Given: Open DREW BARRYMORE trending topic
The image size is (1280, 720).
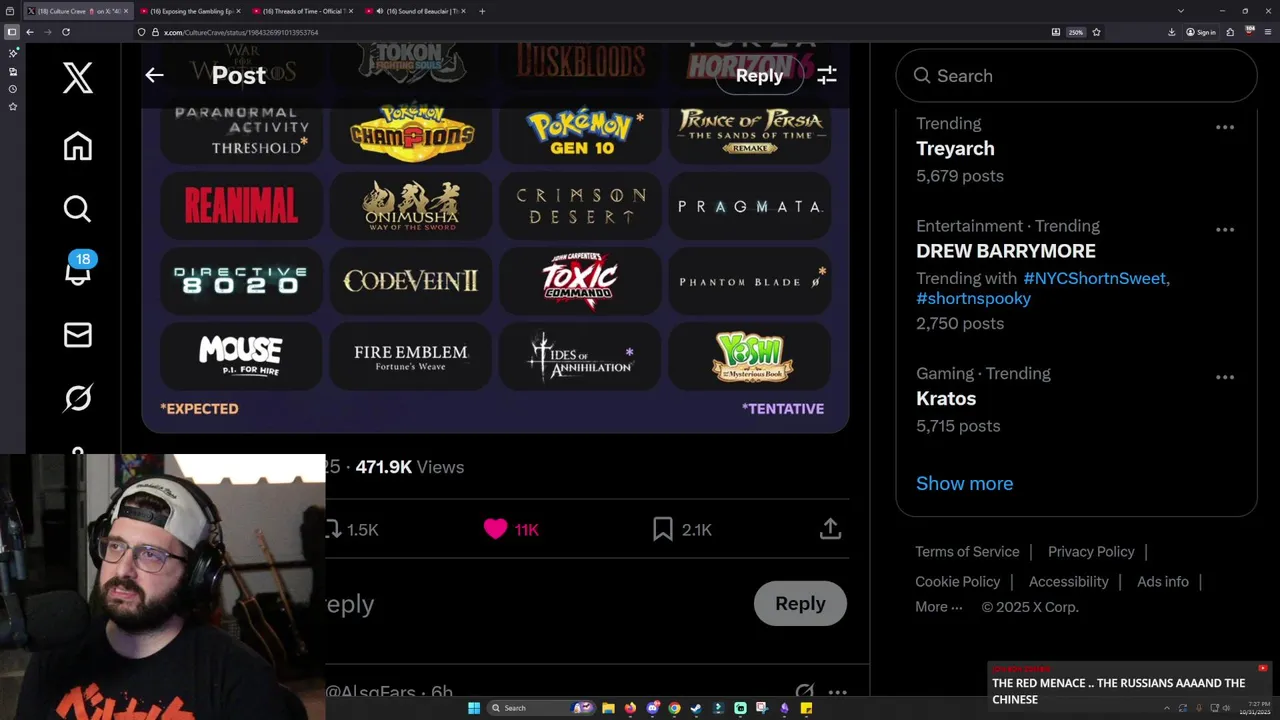Looking at the screenshot, I should (x=1006, y=251).
